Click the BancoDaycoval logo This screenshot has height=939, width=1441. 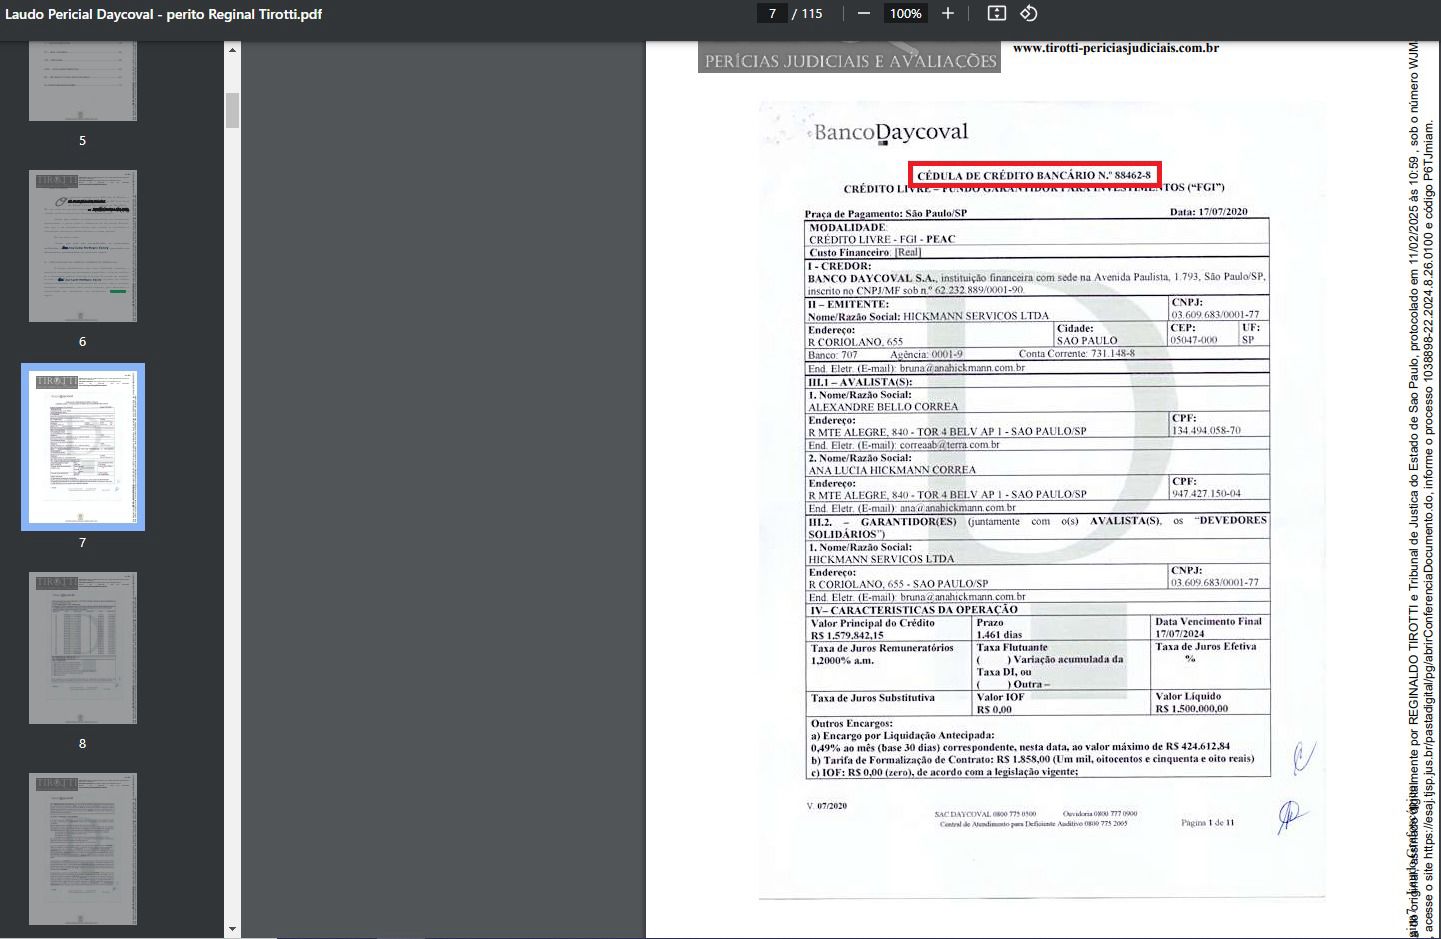pyautogui.click(x=888, y=132)
